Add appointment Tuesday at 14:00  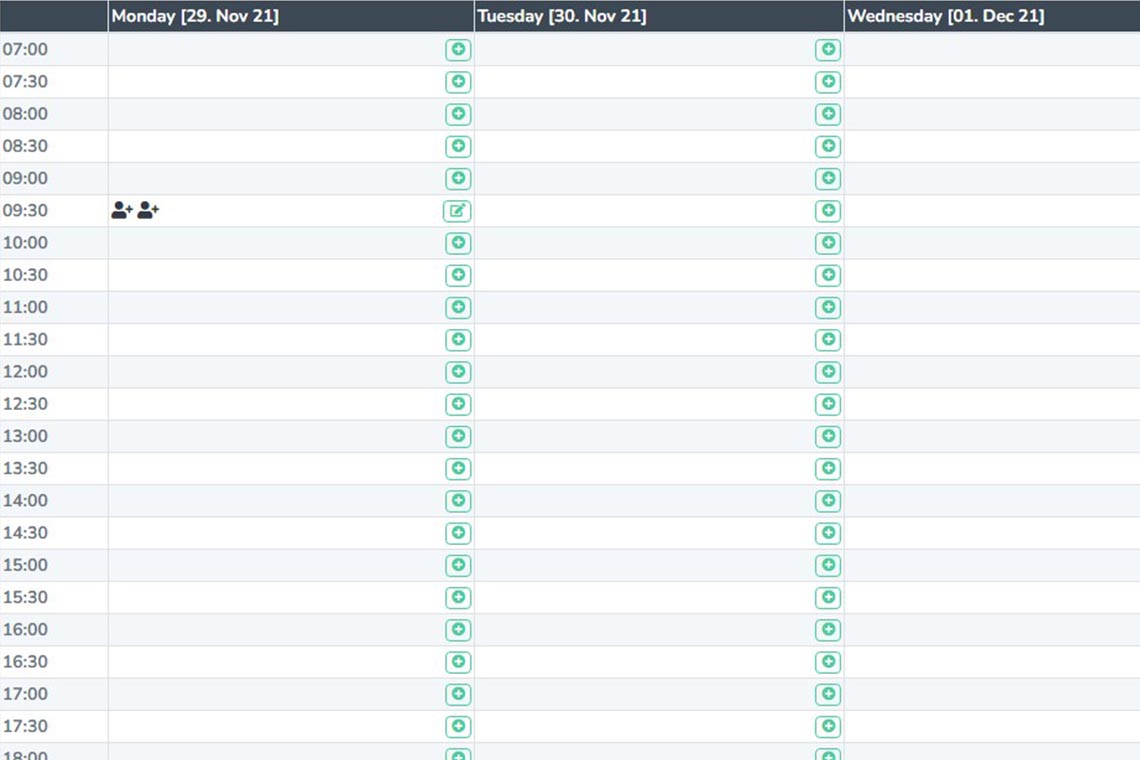click(828, 500)
